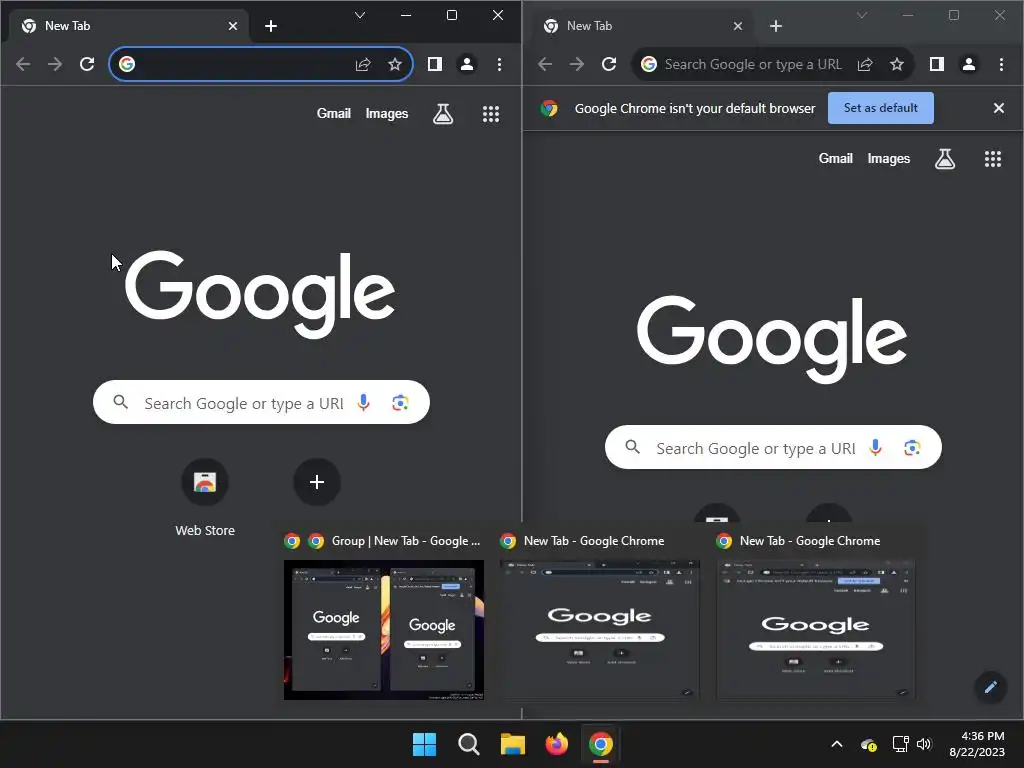Select New Tab tab in left window
This screenshot has height=768, width=1024.
pos(129,26)
